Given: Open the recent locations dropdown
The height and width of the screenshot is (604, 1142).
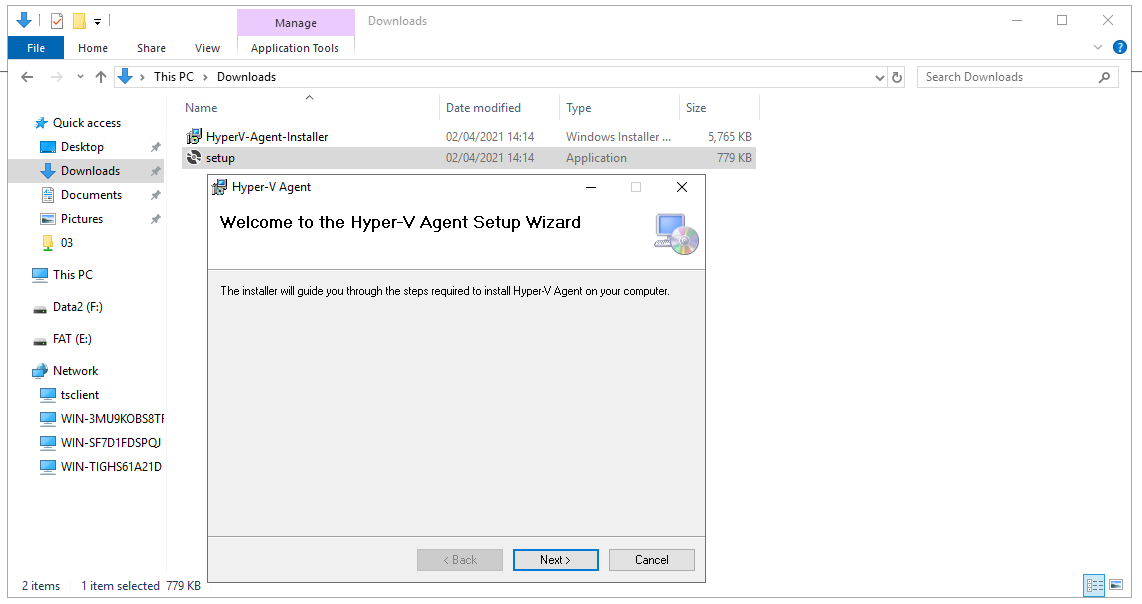Looking at the screenshot, I should [78, 77].
